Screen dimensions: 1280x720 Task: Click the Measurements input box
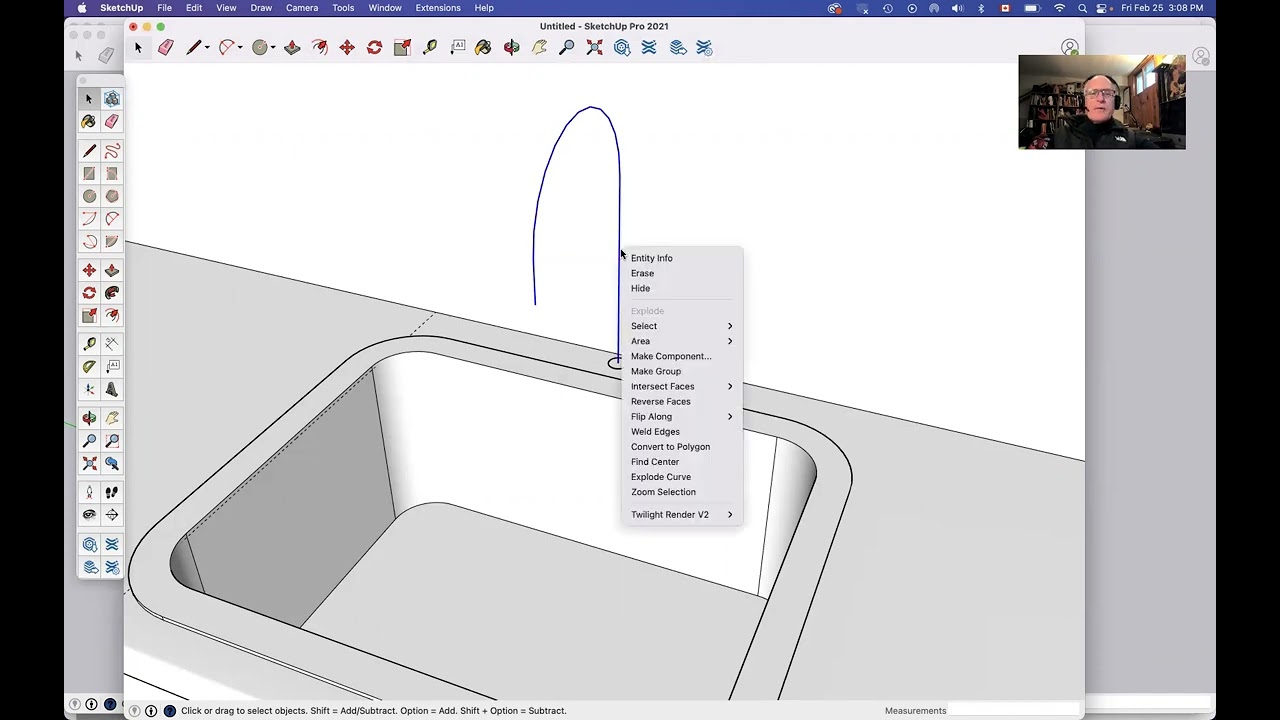tap(1014, 711)
